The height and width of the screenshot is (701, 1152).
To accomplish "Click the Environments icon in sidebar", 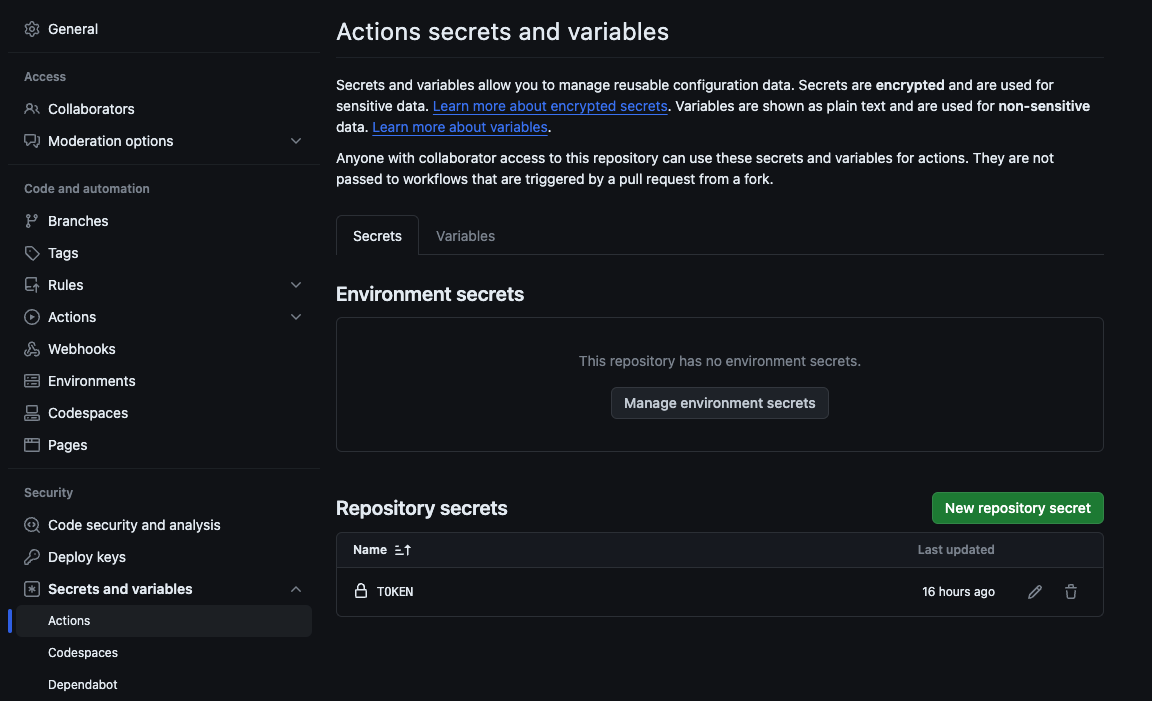I will 32,381.
